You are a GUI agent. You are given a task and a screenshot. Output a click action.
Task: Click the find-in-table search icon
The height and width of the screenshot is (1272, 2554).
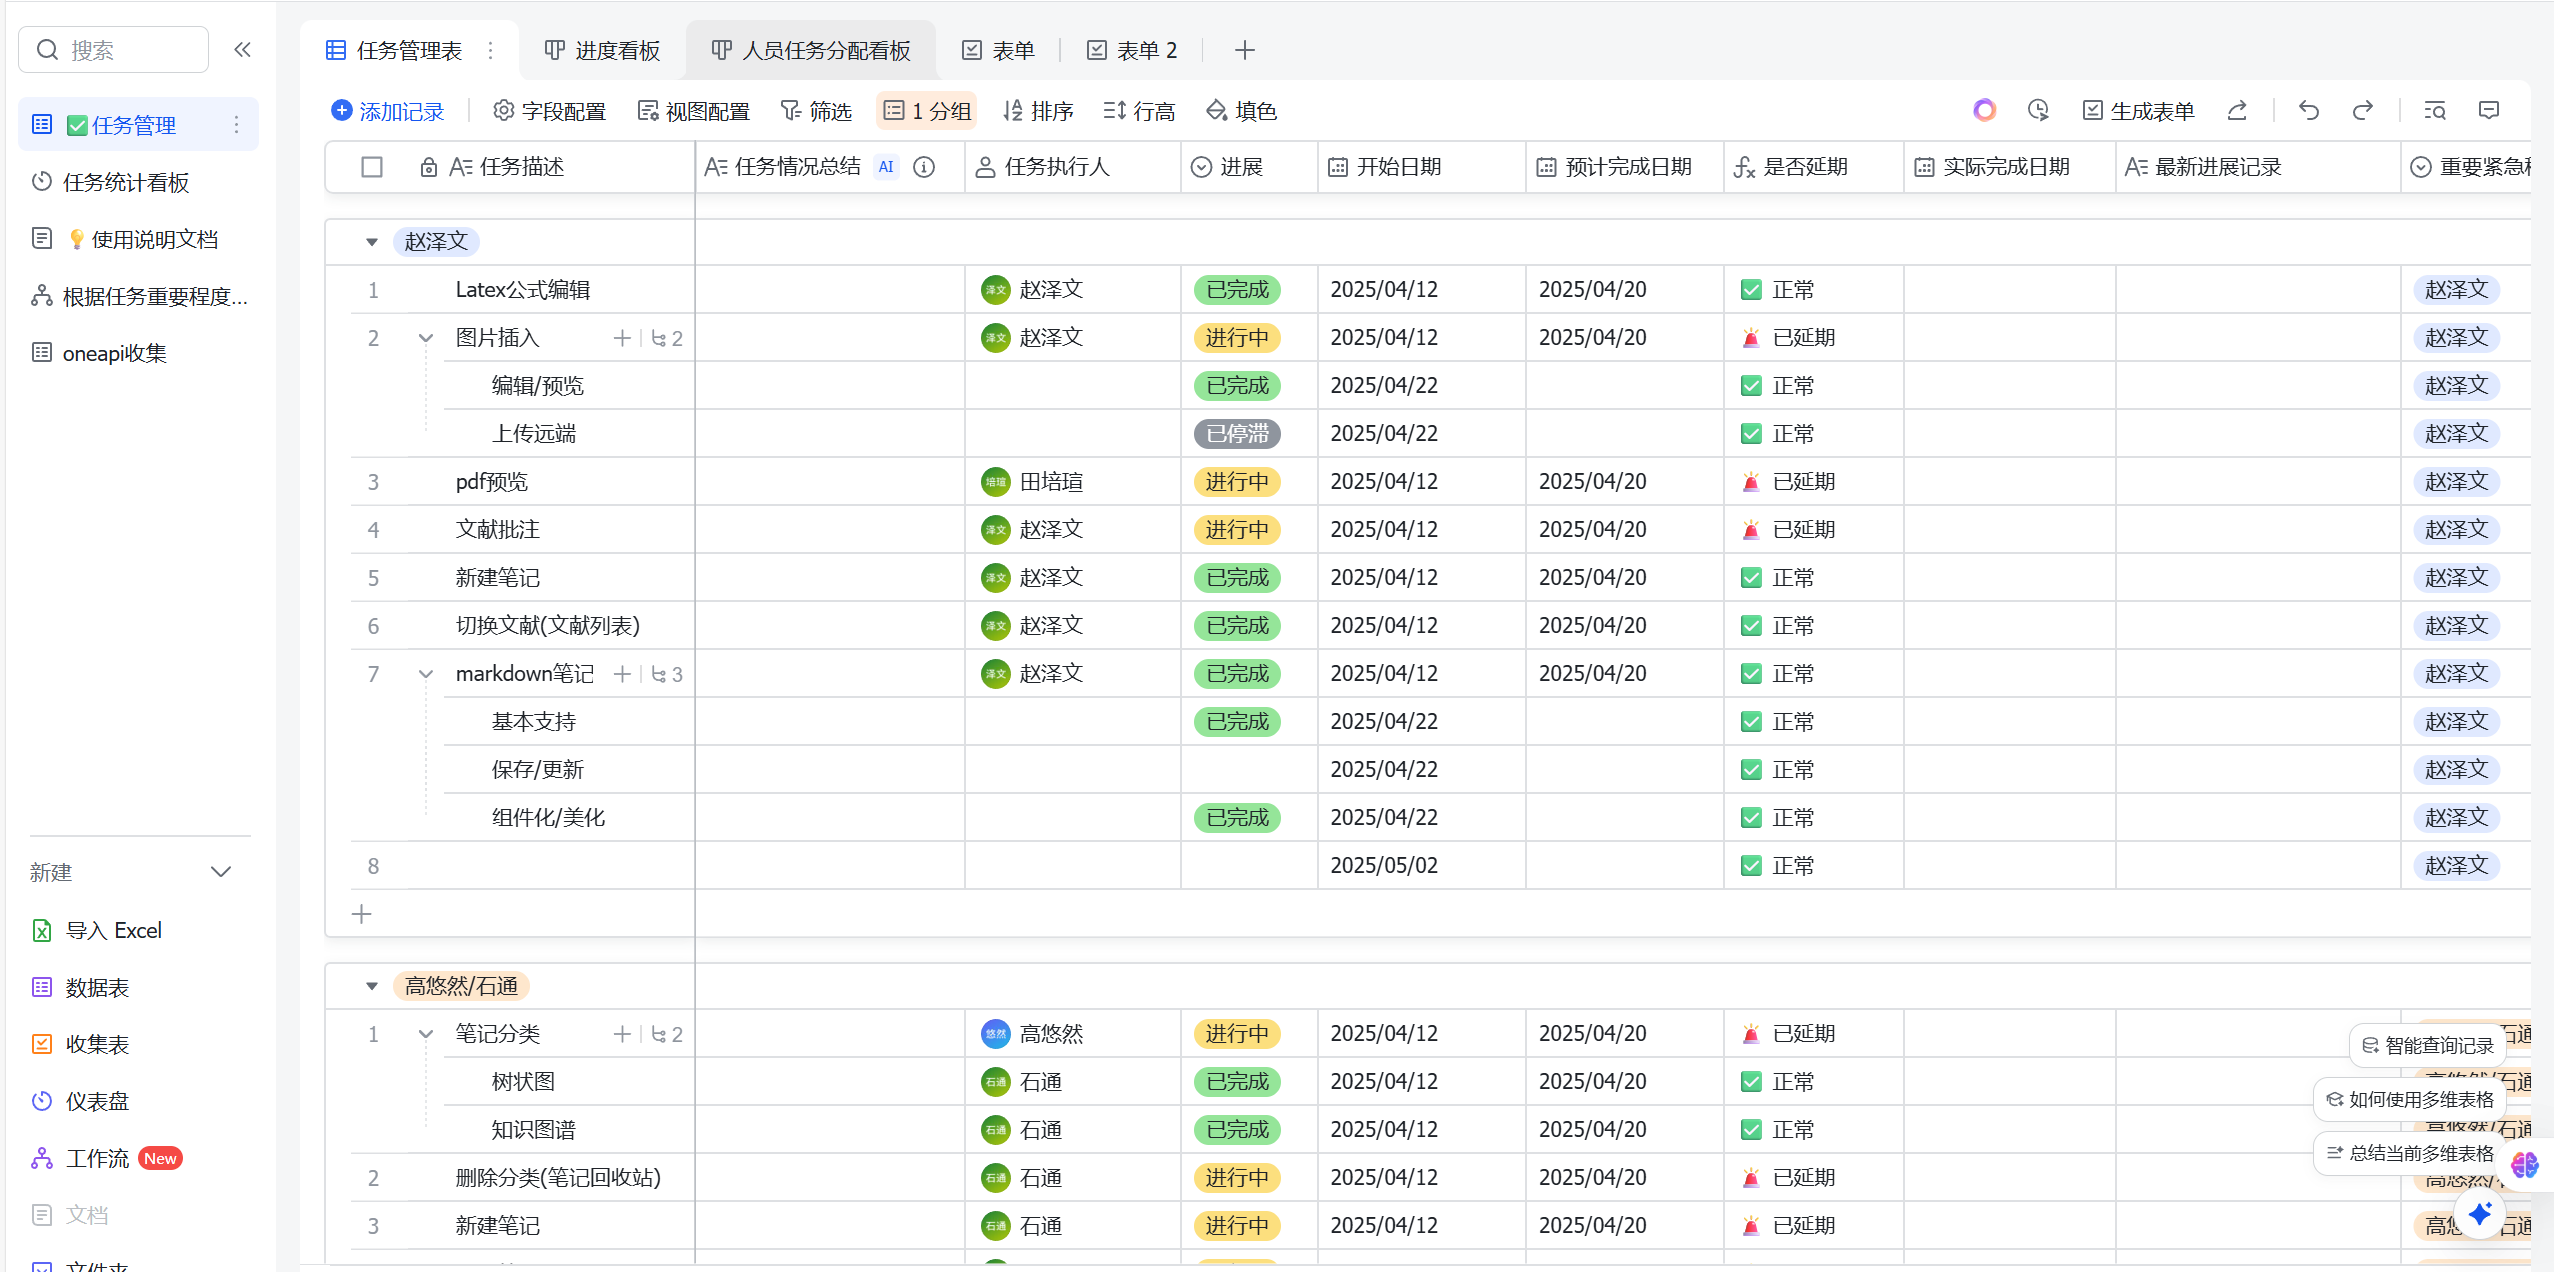pos(2435,111)
